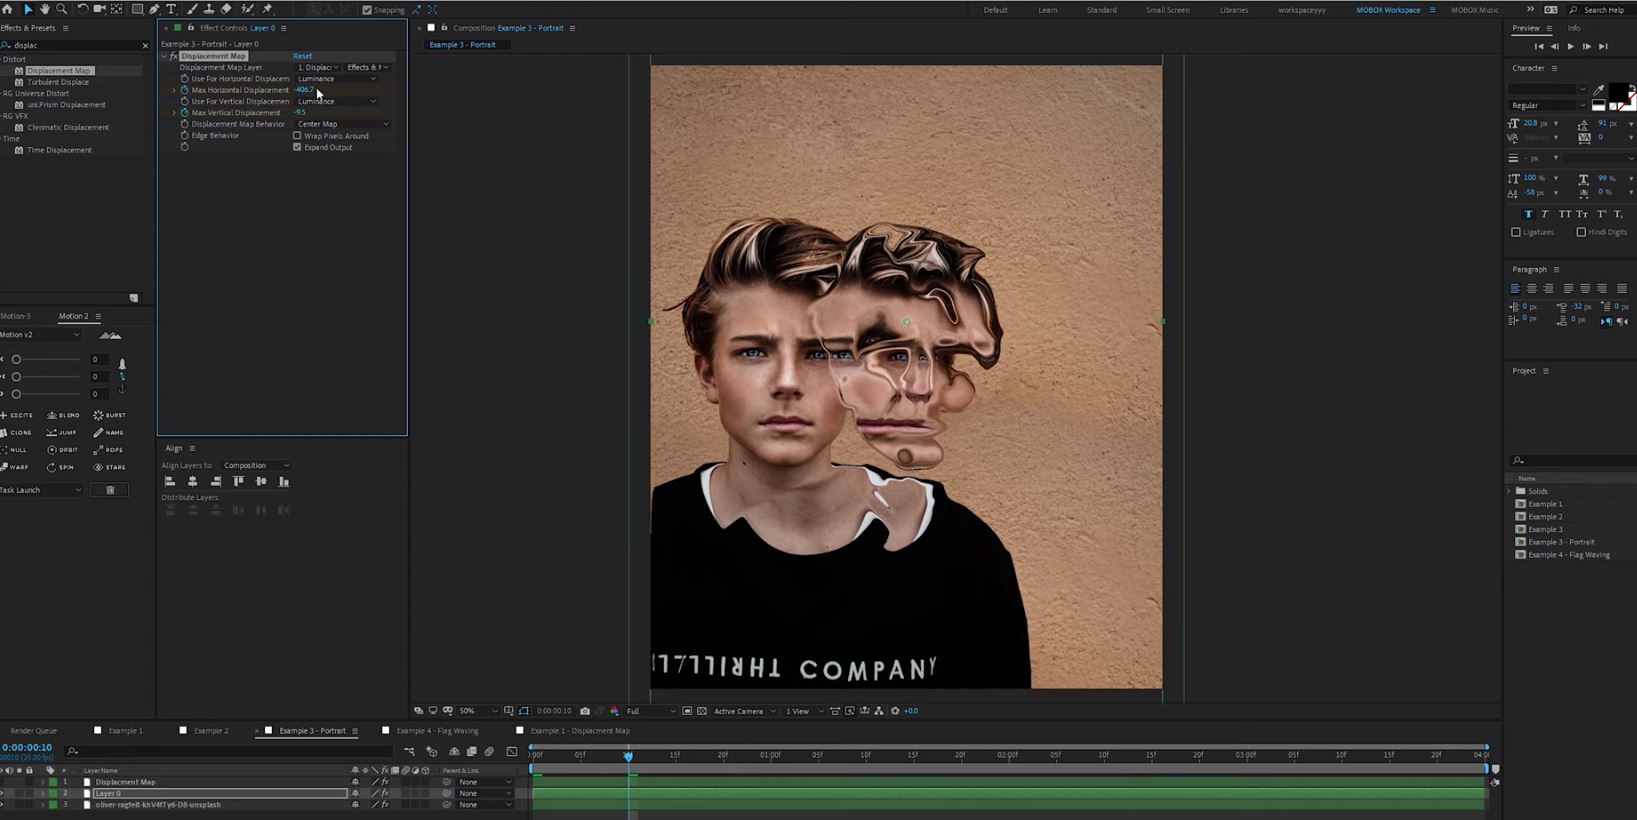
Task: Toggle fx switch for Displacment Map layer
Action: point(385,782)
